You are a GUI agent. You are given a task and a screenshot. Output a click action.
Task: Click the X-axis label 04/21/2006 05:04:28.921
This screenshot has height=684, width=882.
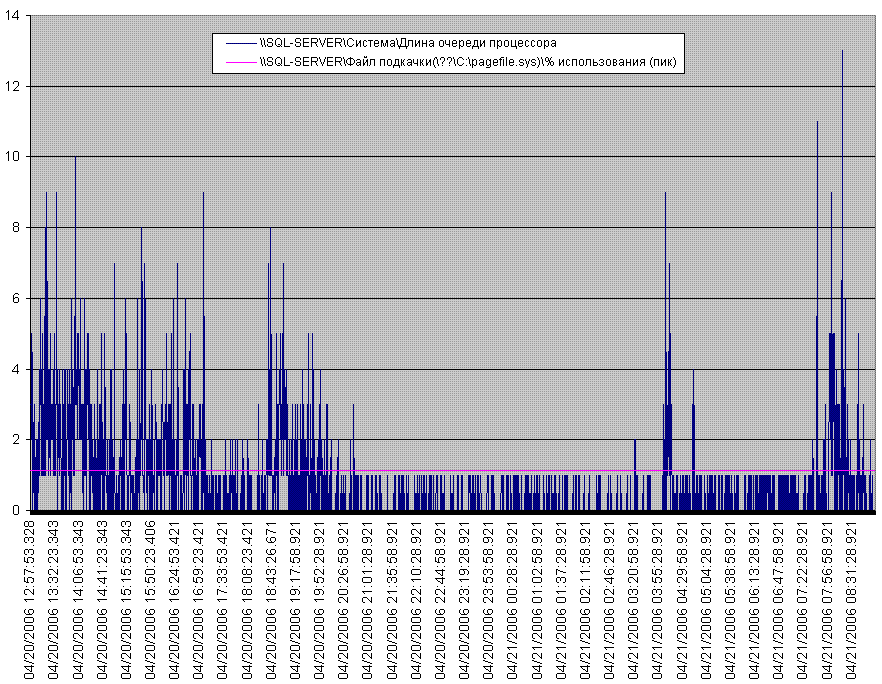(x=708, y=600)
